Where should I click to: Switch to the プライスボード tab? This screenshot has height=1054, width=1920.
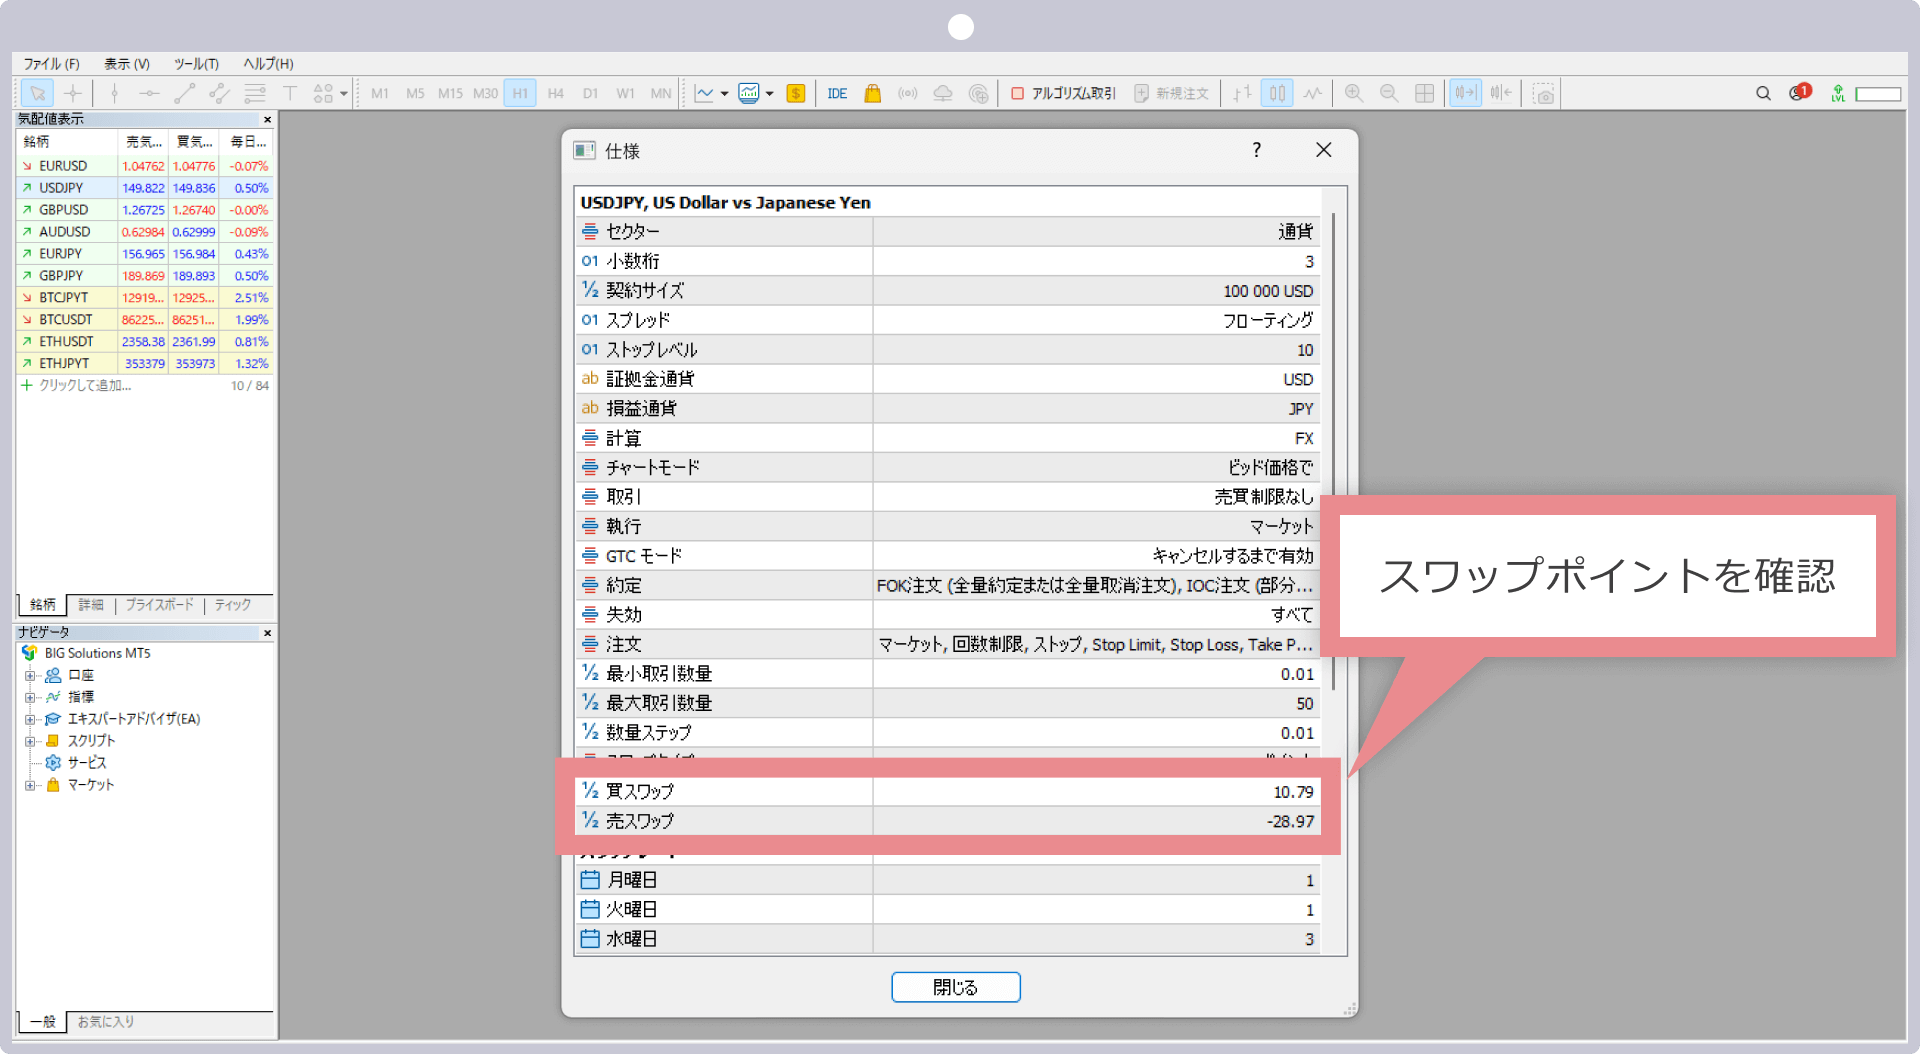pyautogui.click(x=159, y=605)
